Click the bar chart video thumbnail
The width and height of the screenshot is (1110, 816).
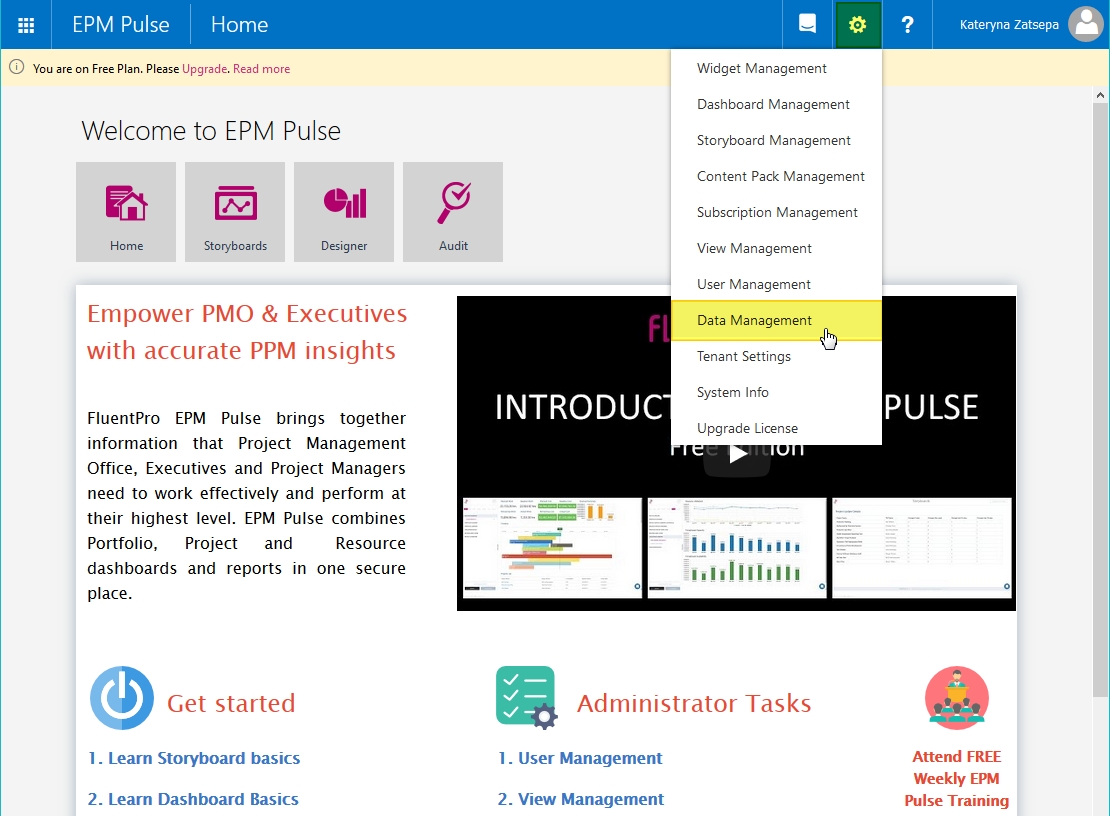pos(737,548)
